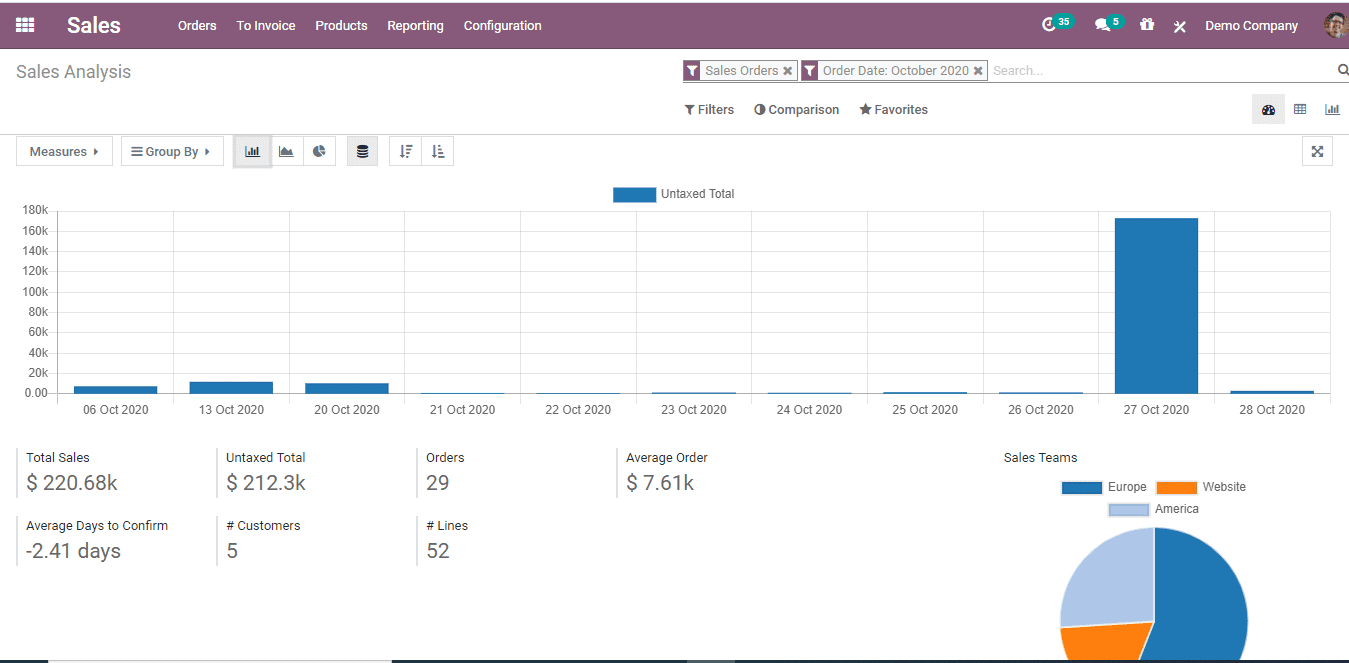Viewport: 1349px width, 663px height.
Task: Toggle stacked bars mode
Action: point(362,152)
